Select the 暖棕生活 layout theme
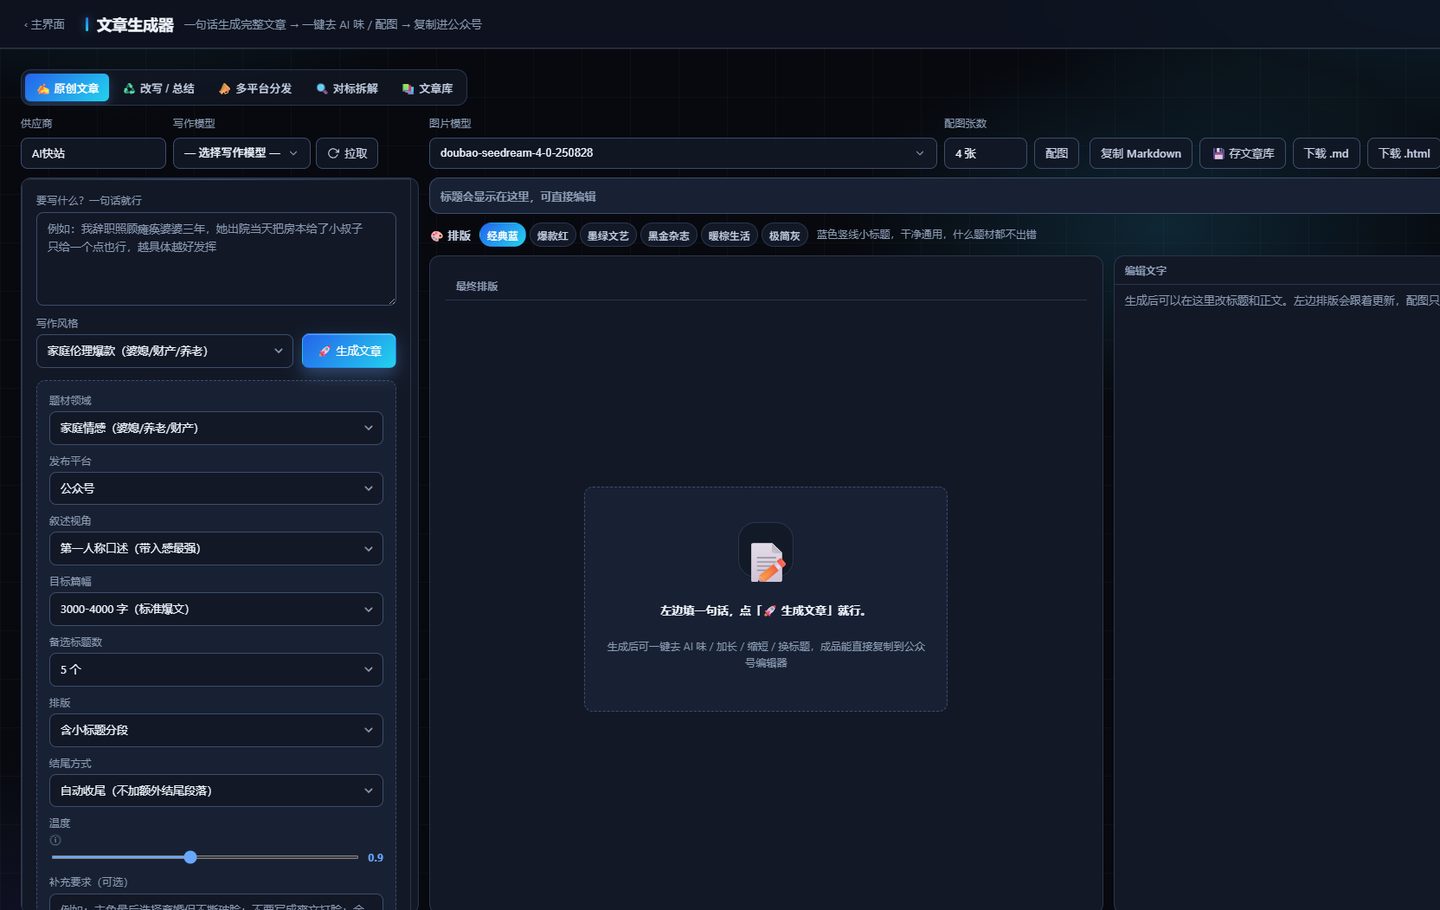 click(x=729, y=236)
